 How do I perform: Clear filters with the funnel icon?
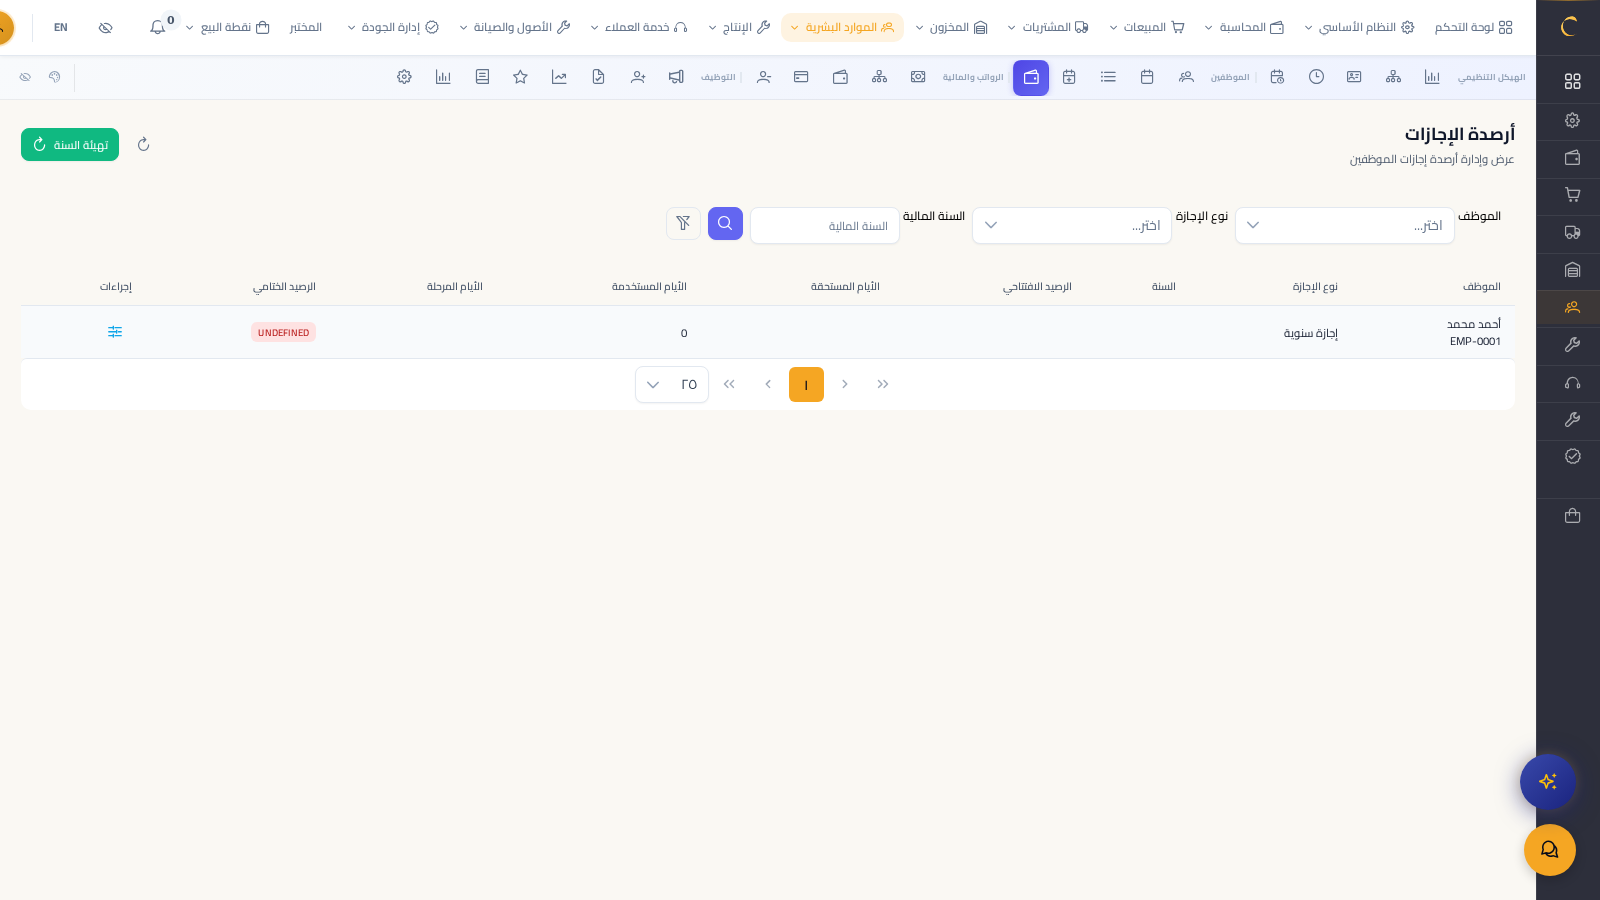(683, 224)
